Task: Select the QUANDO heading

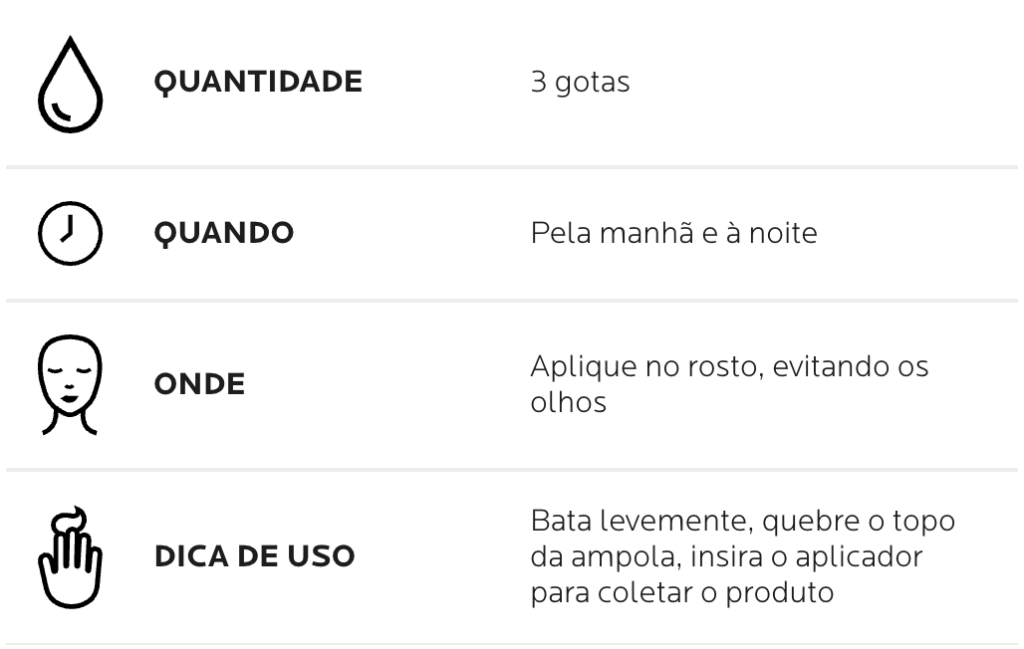Action: pos(224,234)
